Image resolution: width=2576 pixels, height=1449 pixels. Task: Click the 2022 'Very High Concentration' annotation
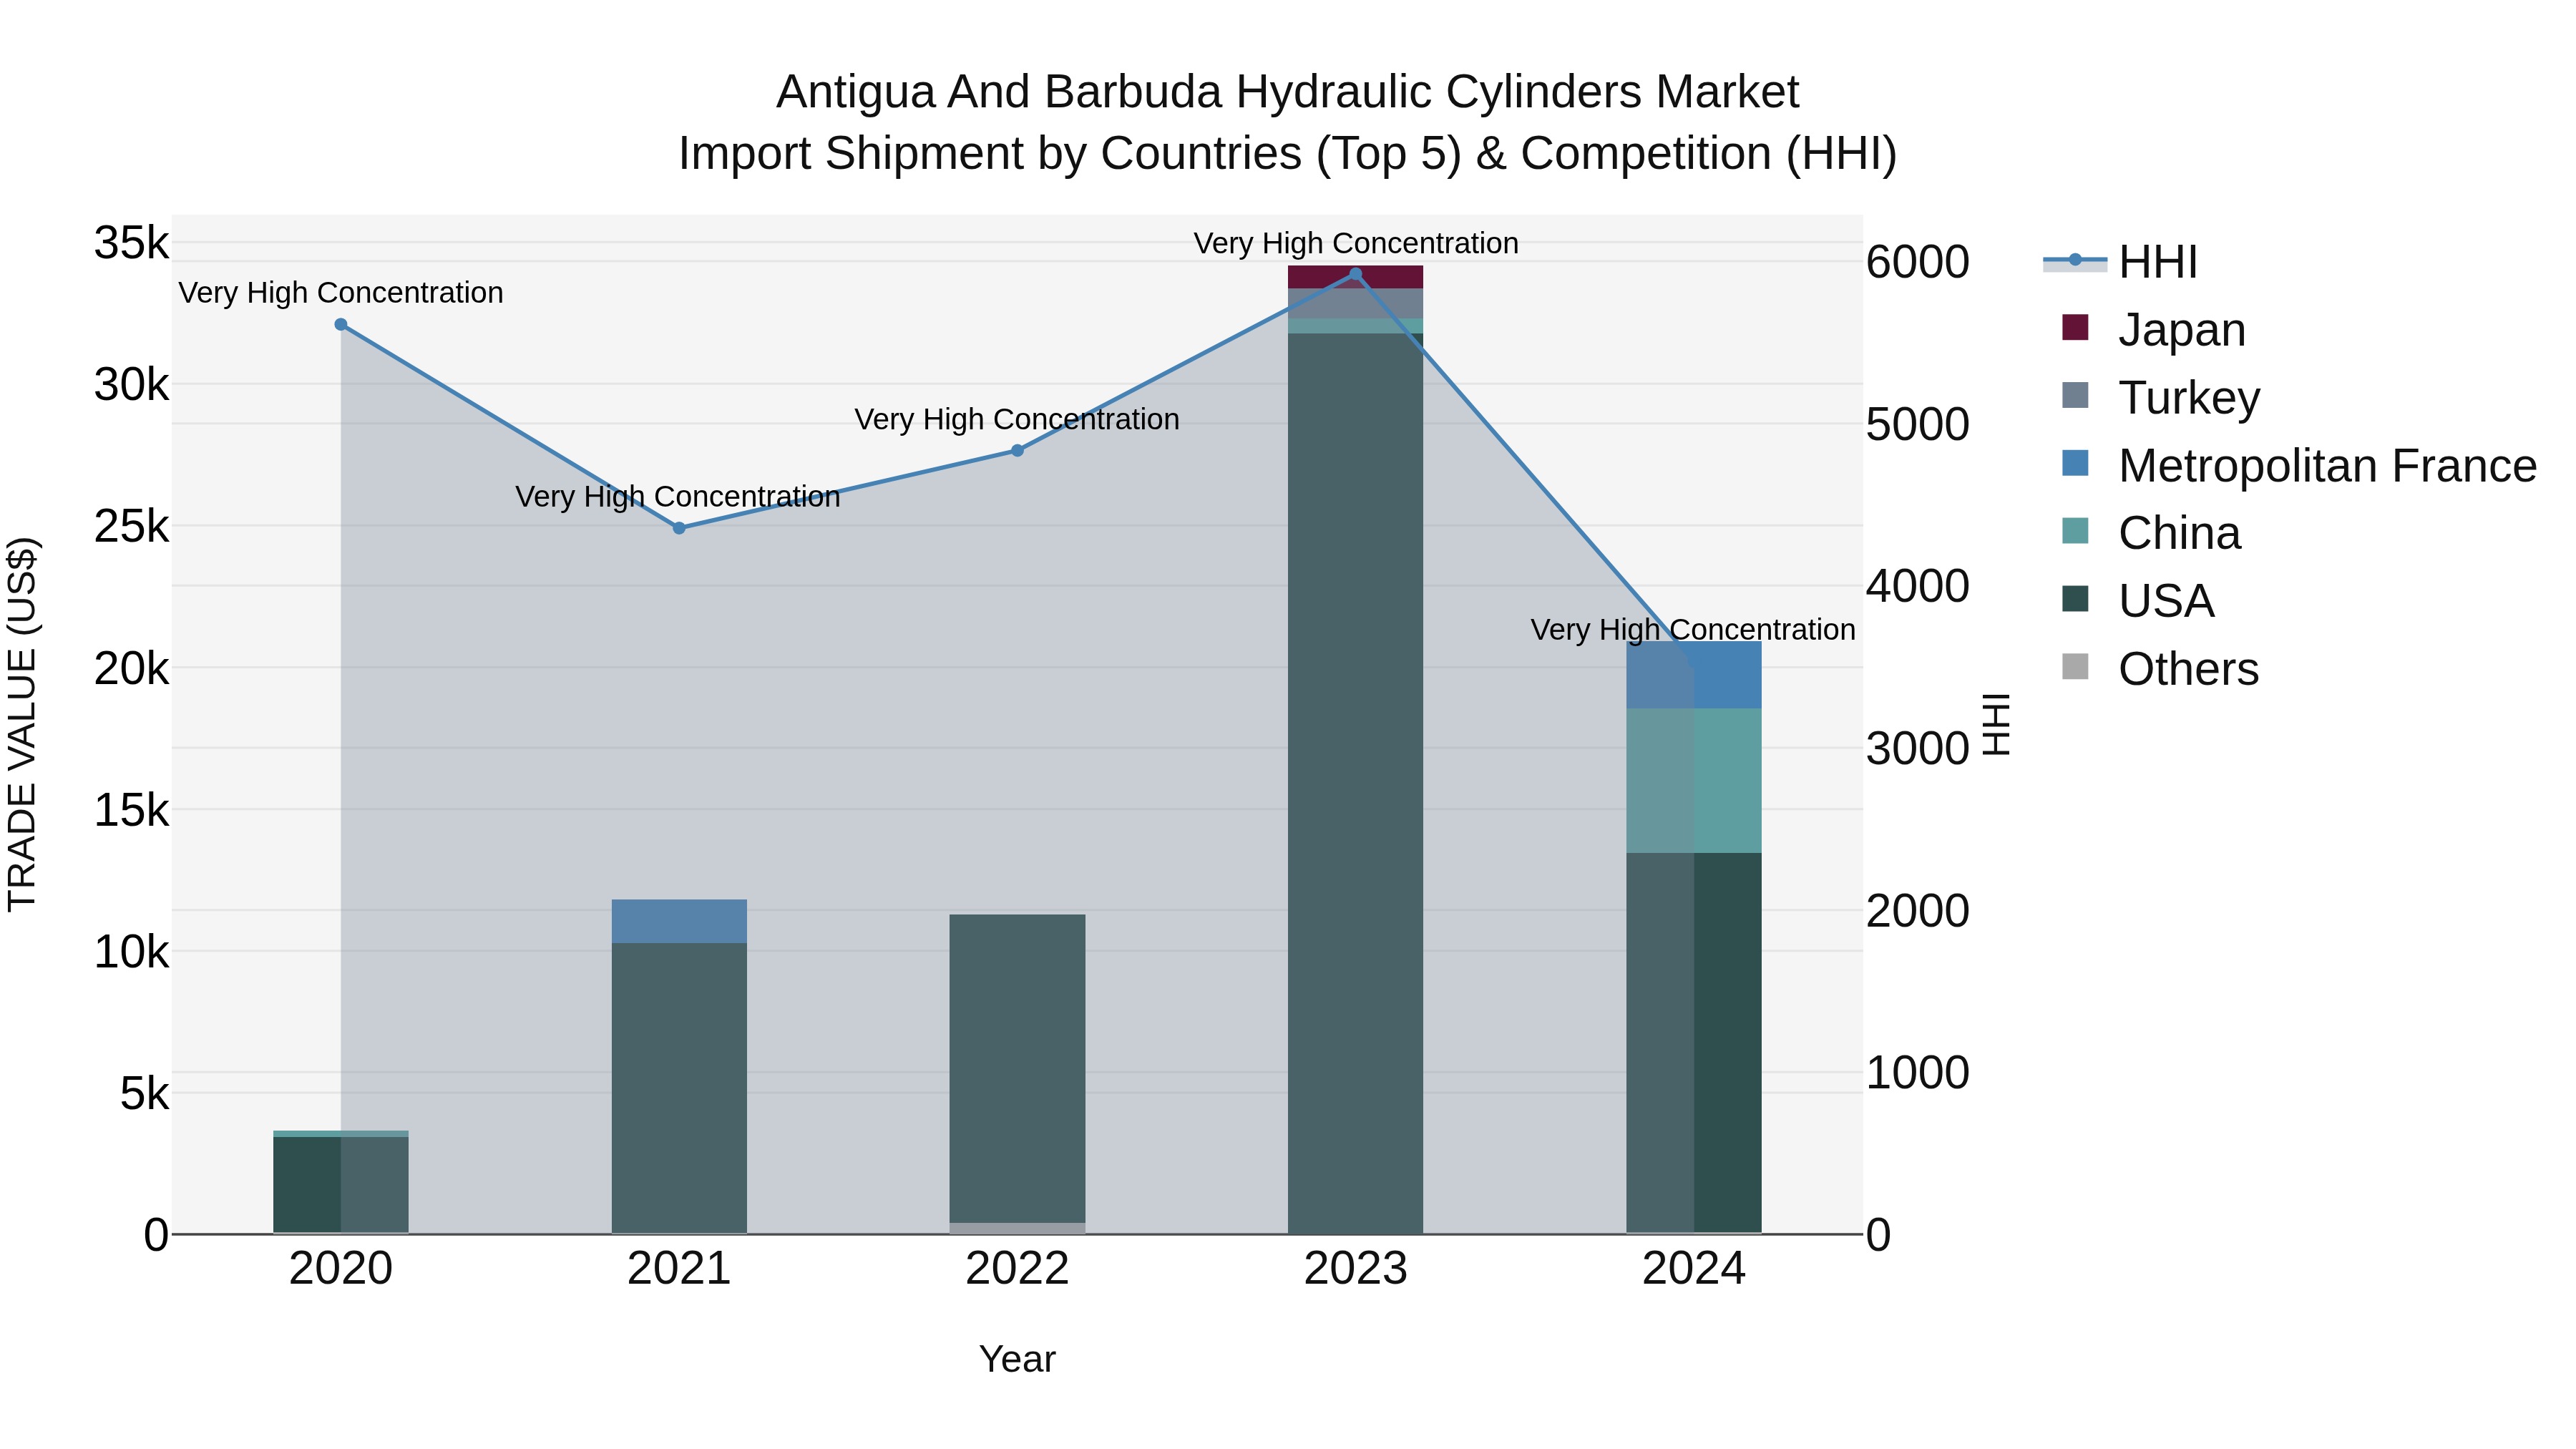pyautogui.click(x=1017, y=420)
